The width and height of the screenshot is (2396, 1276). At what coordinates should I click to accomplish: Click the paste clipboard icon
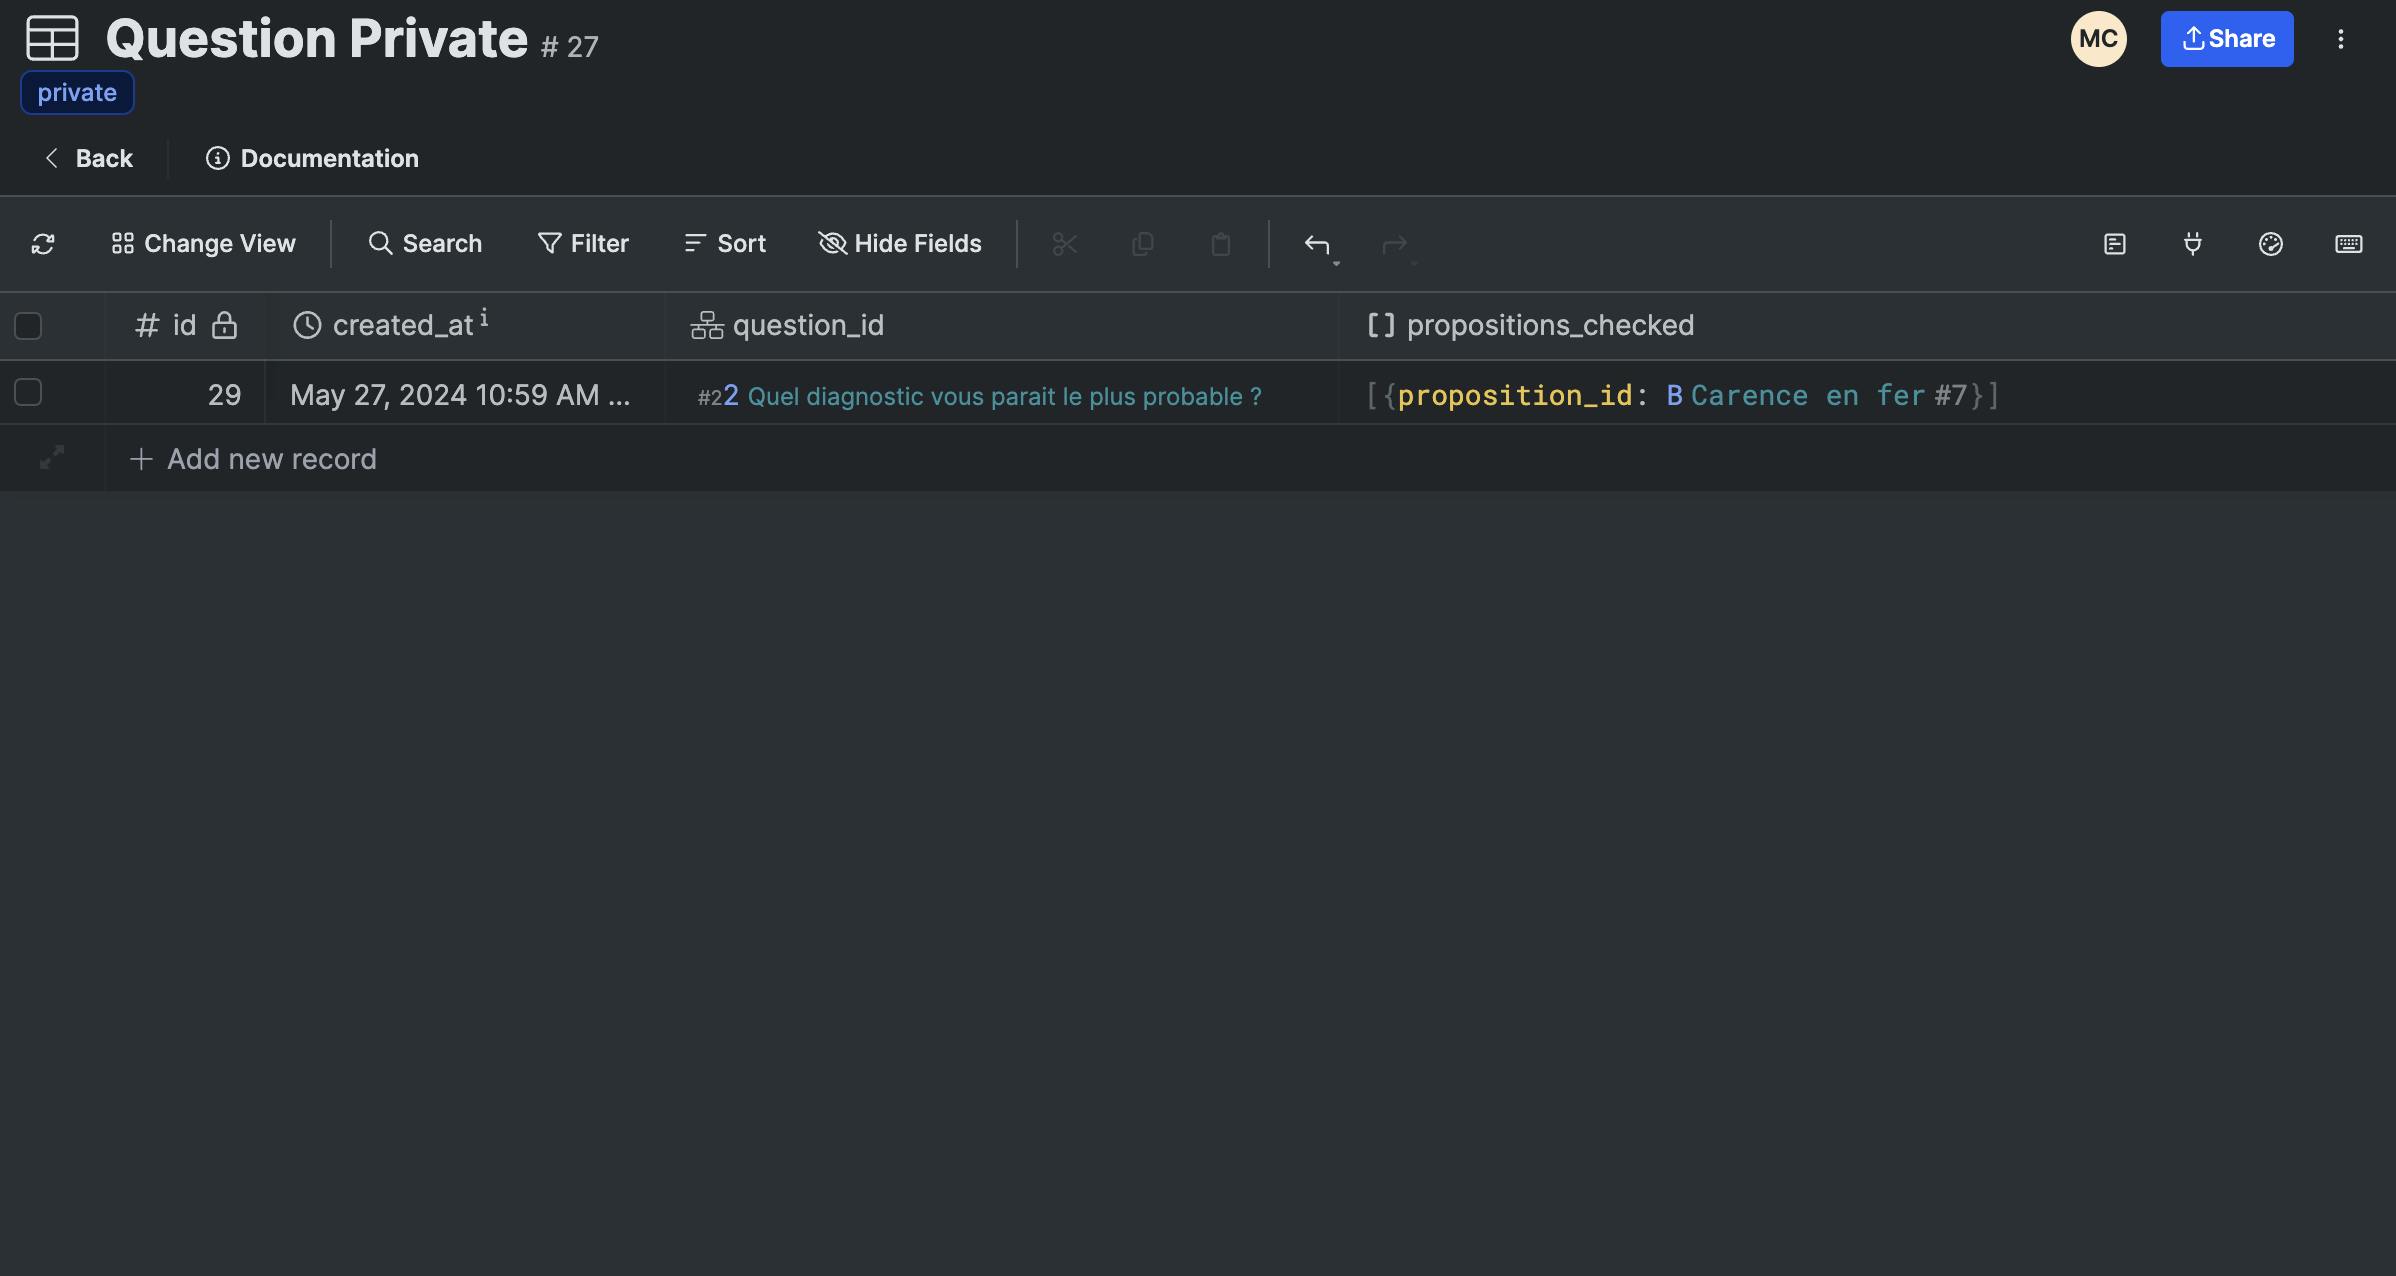pyautogui.click(x=1221, y=244)
